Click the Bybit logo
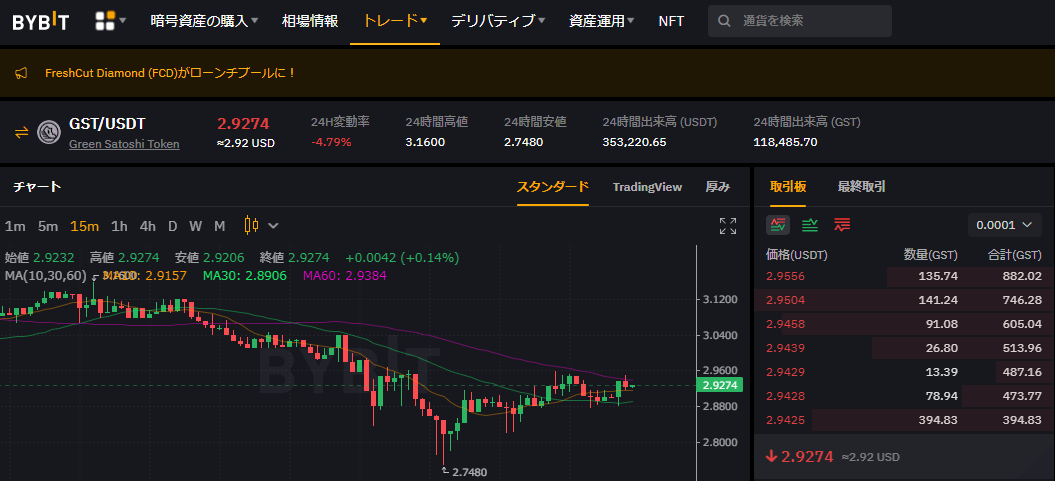Screen dimensions: 1055x481 40,22
